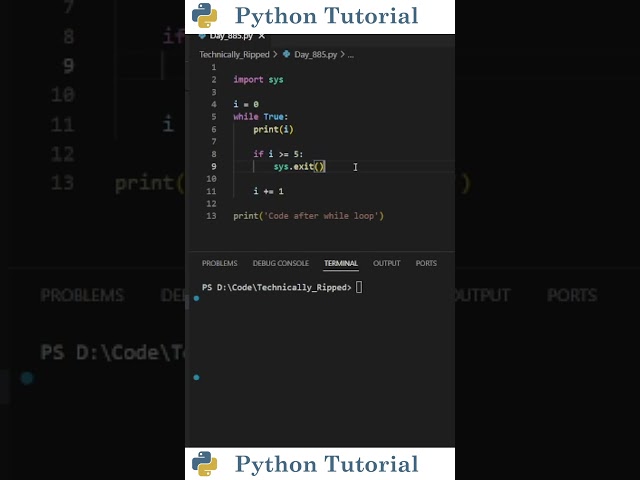Viewport: 640px width, 480px height.
Task: Click the 'print(i)' line
Action: click(273, 129)
